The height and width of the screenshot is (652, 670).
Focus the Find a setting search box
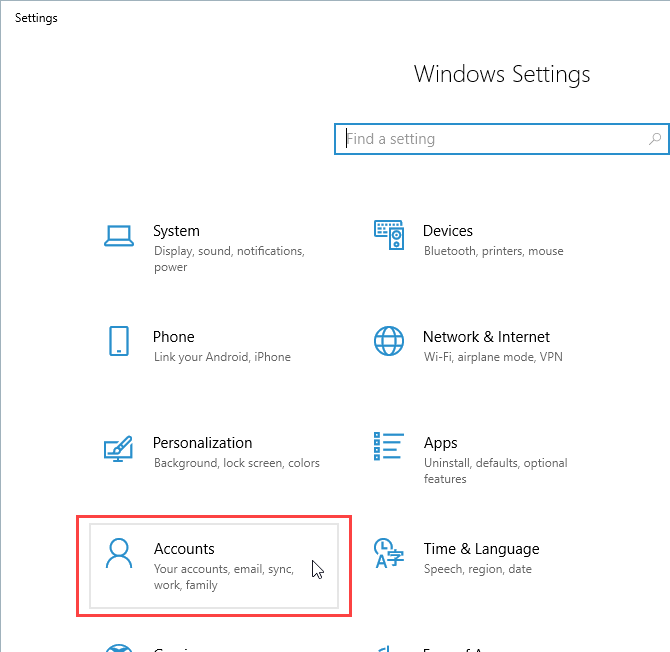tap(502, 139)
